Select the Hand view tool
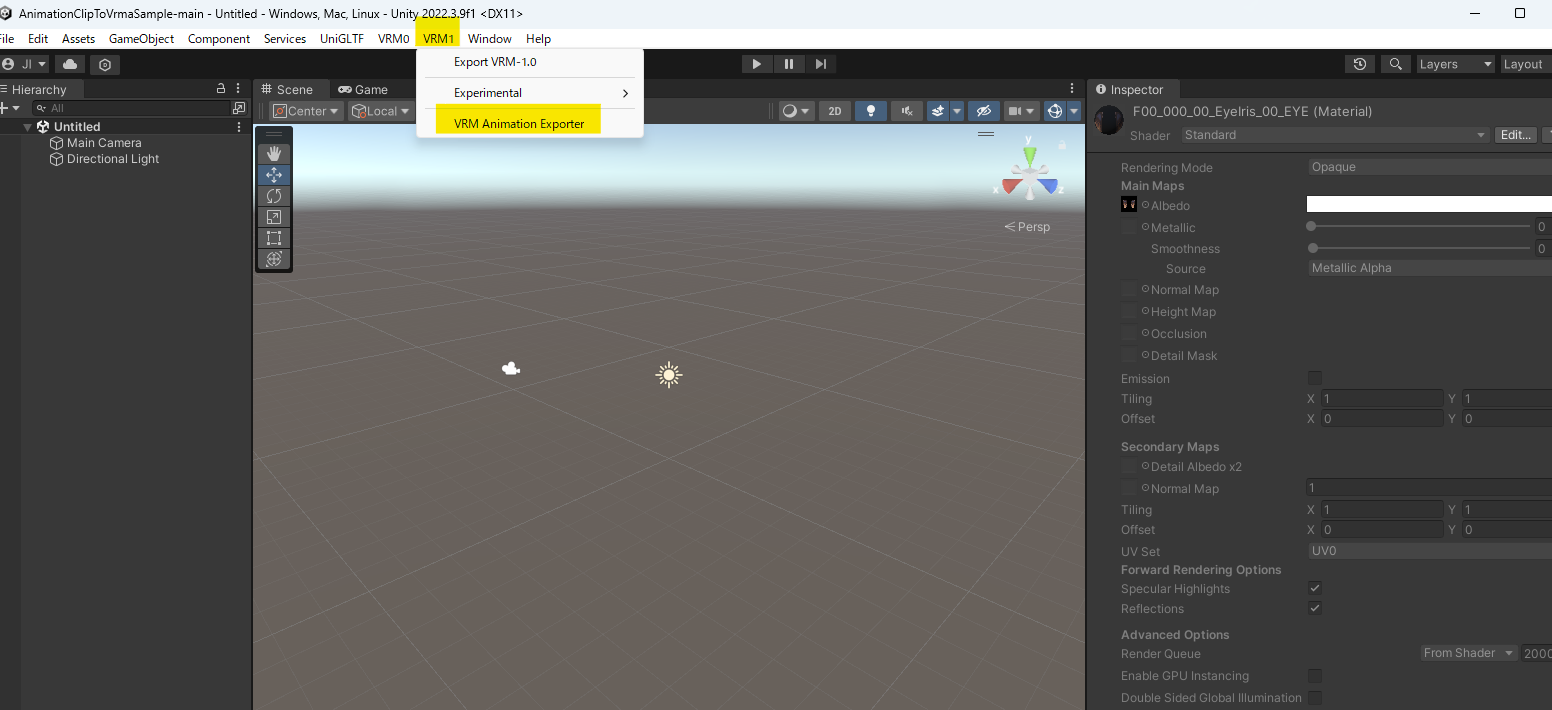Viewport: 1552px width, 710px height. pos(273,153)
